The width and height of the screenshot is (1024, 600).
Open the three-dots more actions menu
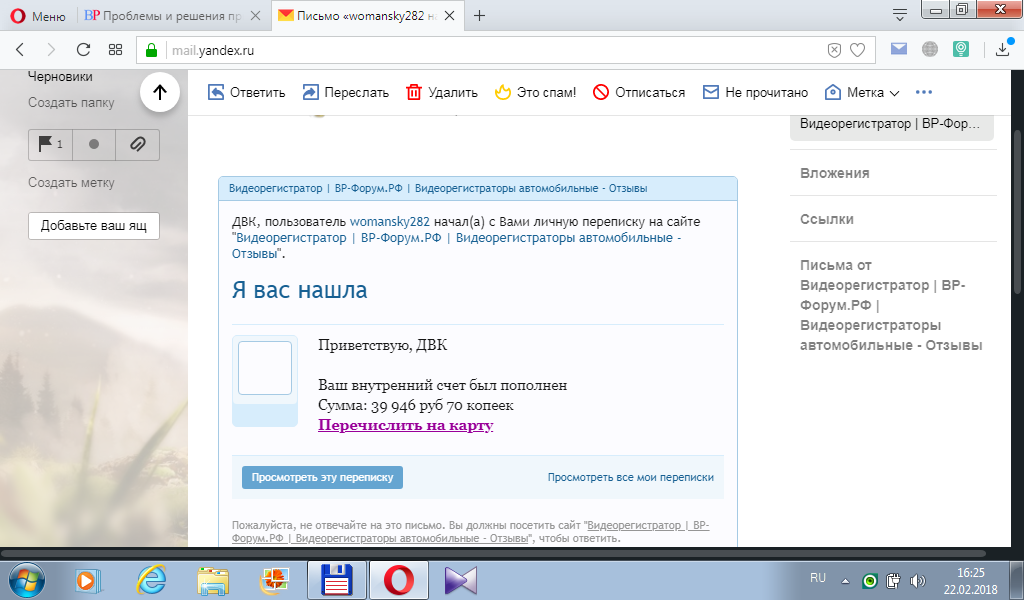(923, 92)
